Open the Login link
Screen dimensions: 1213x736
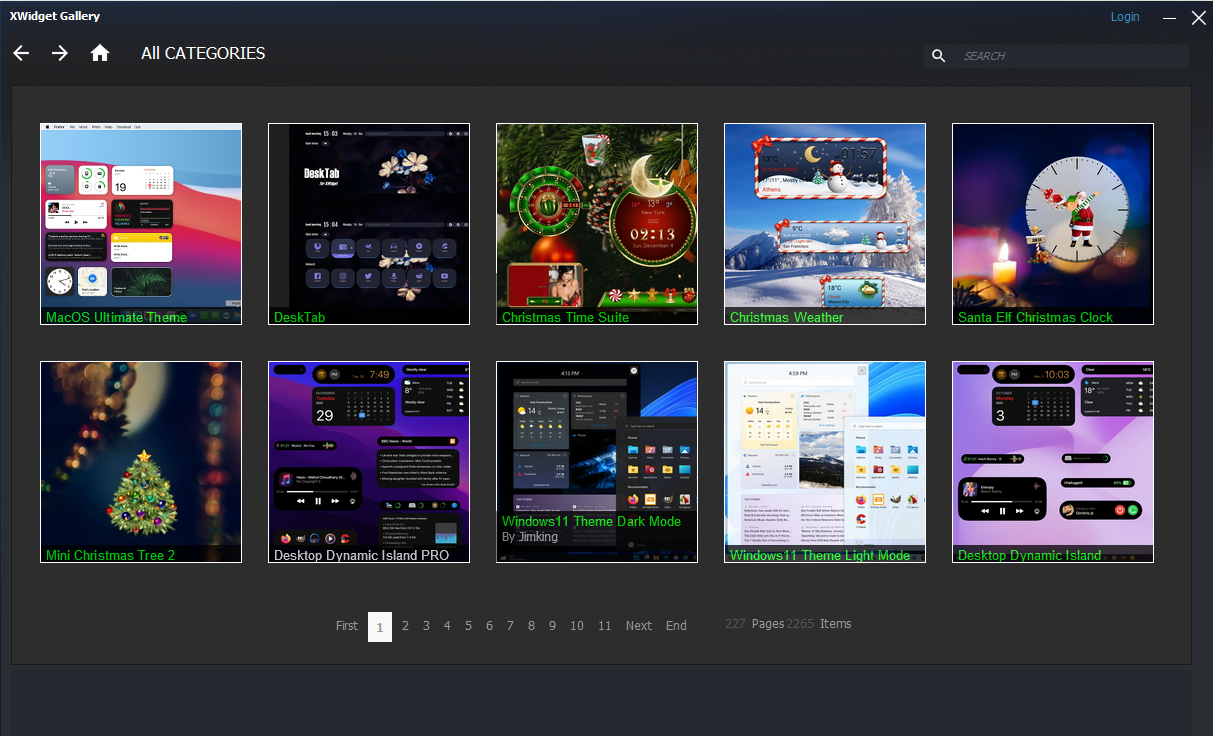pos(1125,16)
